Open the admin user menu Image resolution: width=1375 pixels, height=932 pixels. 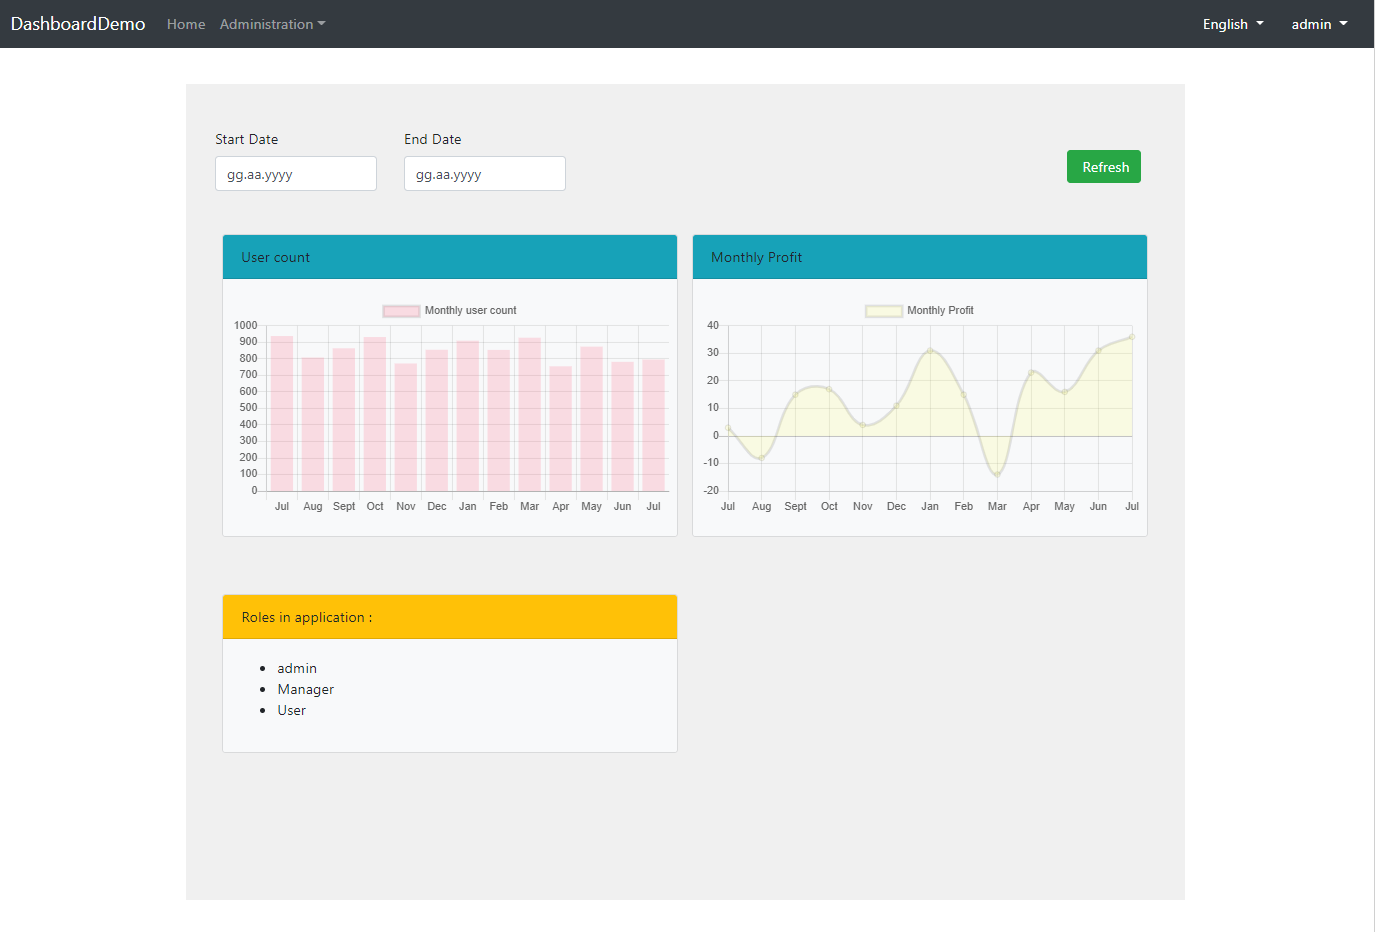point(1318,24)
